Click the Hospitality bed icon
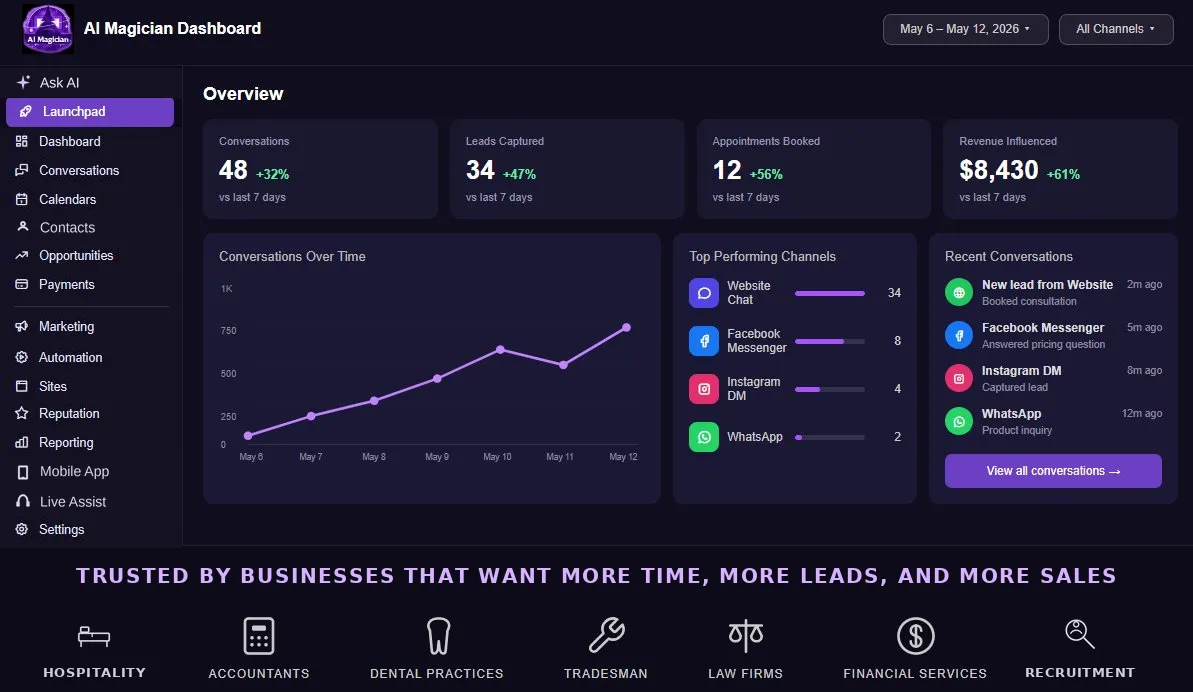Image resolution: width=1193 pixels, height=692 pixels. tap(94, 636)
